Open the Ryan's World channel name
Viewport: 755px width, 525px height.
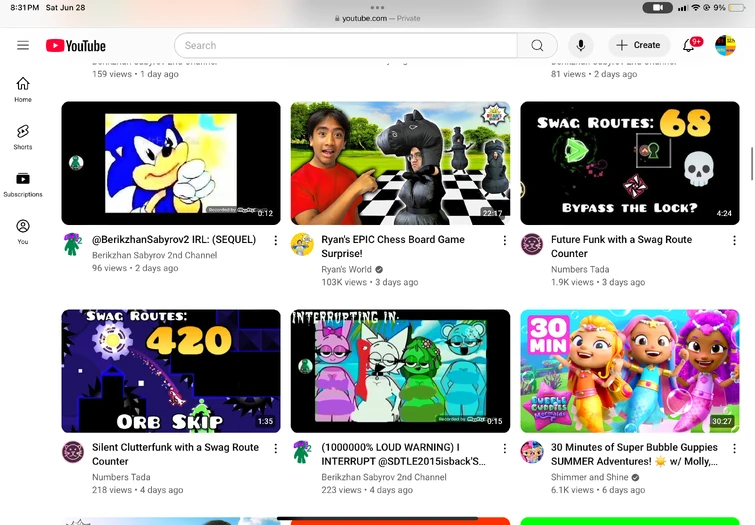tap(346, 269)
